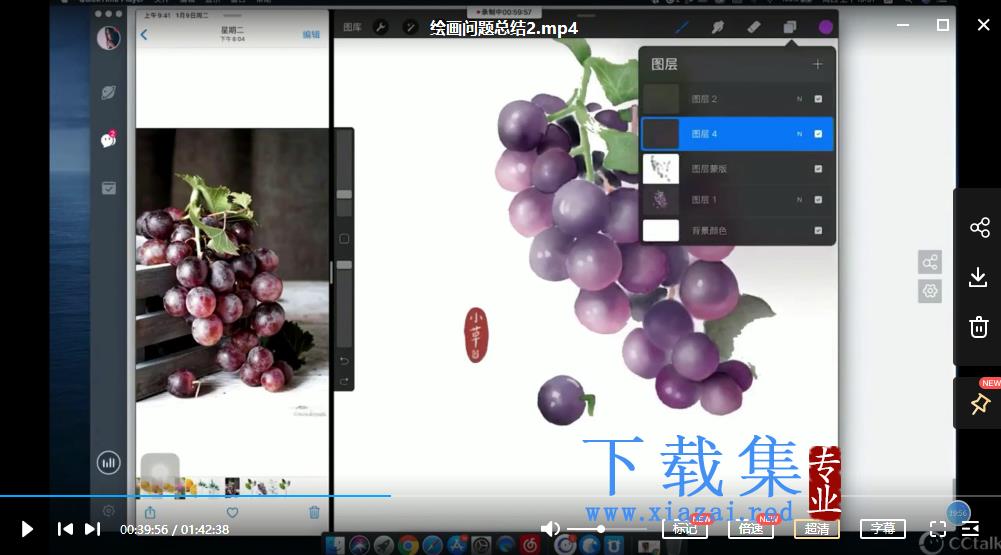Select the Procreate eraser tool
Screen dimensions: 1001x555
754,27
